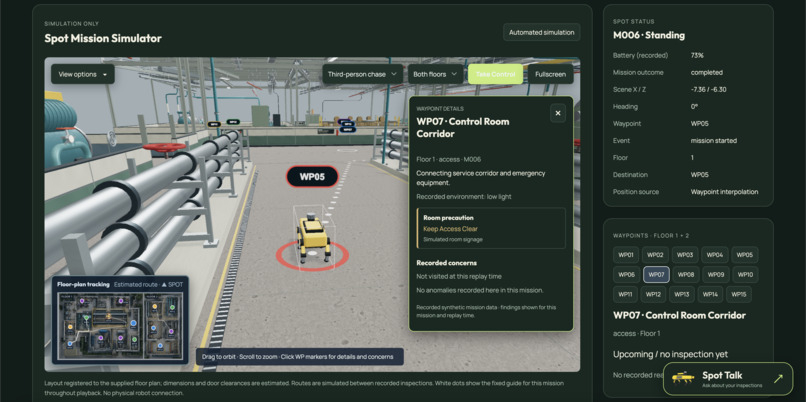
Task: Click the "Keep Access Clear" precaution text
Action: [450, 229]
